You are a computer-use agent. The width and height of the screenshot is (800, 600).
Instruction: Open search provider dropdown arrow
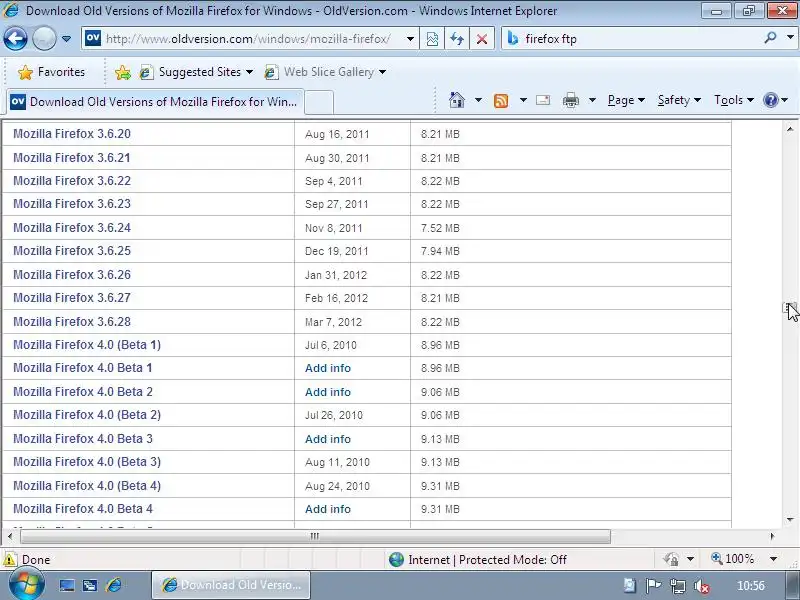790,38
